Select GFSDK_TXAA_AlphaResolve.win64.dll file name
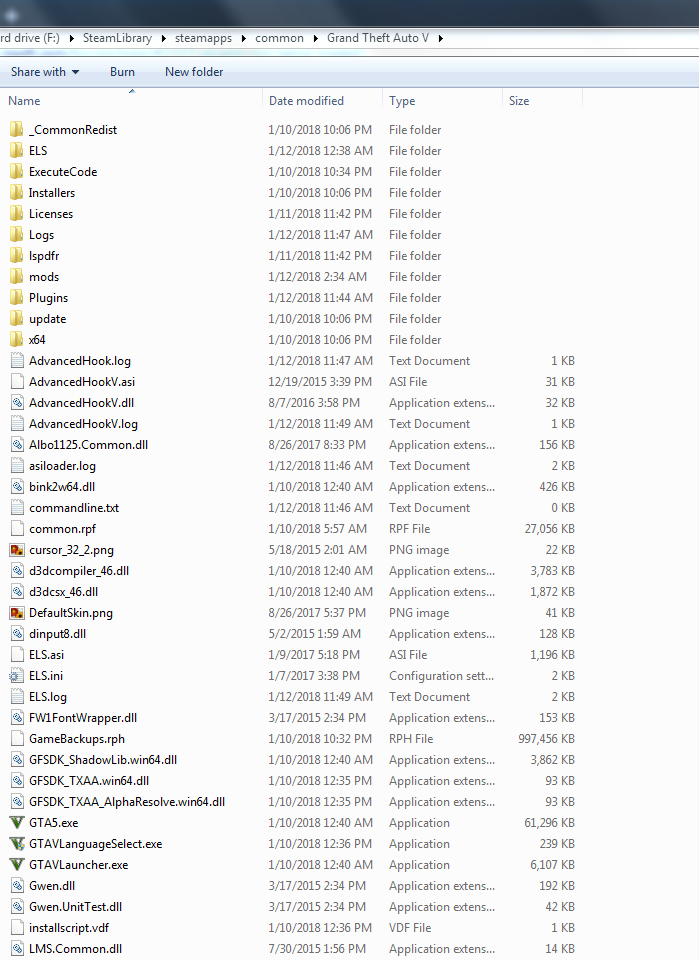Image resolution: width=699 pixels, height=960 pixels. (127, 801)
